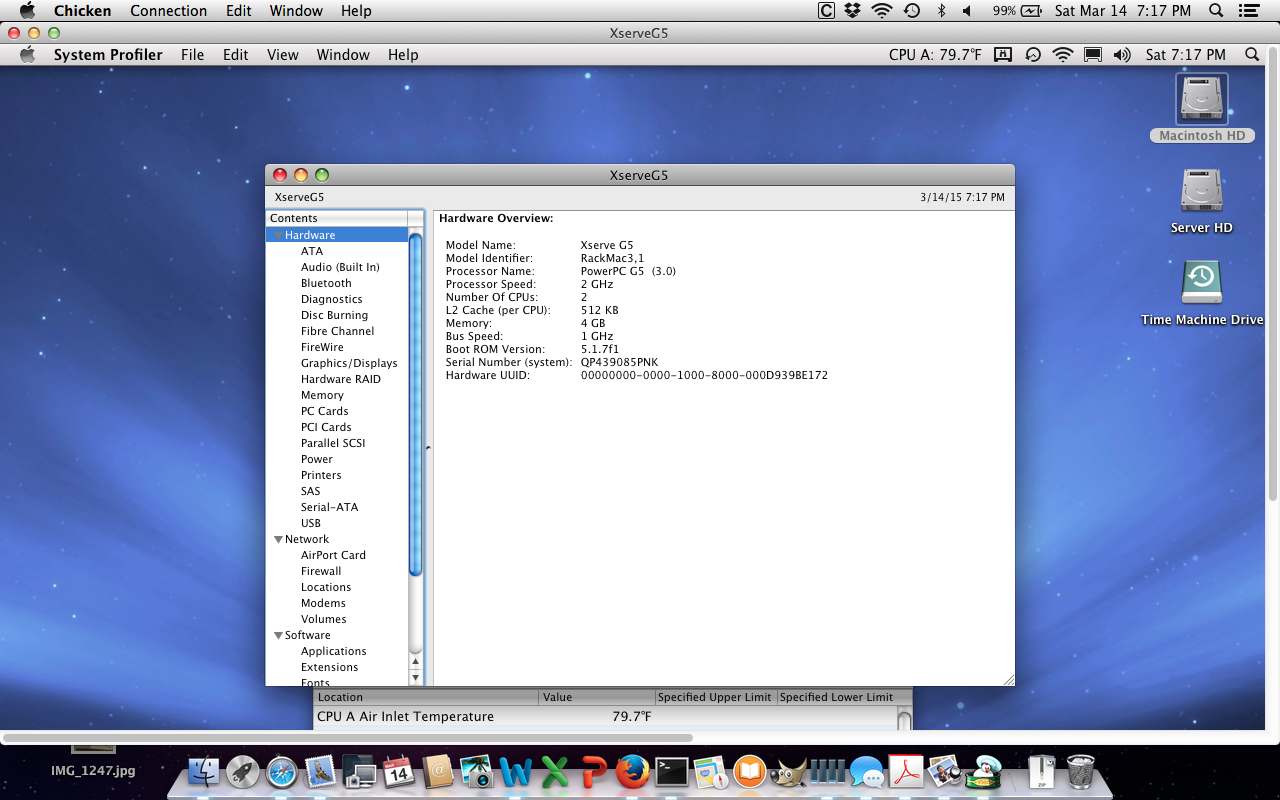Select Applications under Software
The width and height of the screenshot is (1280, 800).
point(333,651)
